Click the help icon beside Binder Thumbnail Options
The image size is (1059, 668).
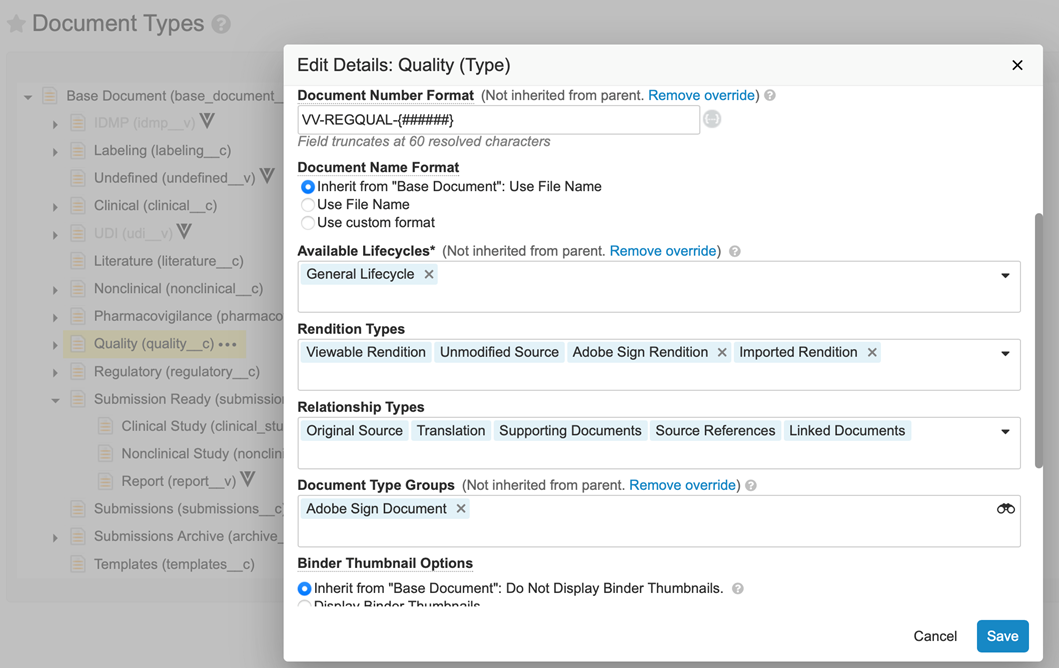pyautogui.click(x=737, y=589)
